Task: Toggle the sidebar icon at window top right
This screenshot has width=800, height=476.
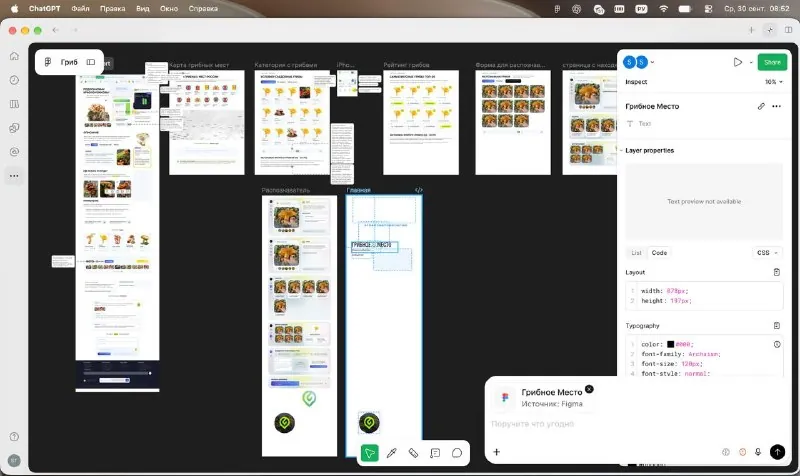Action: [x=788, y=30]
